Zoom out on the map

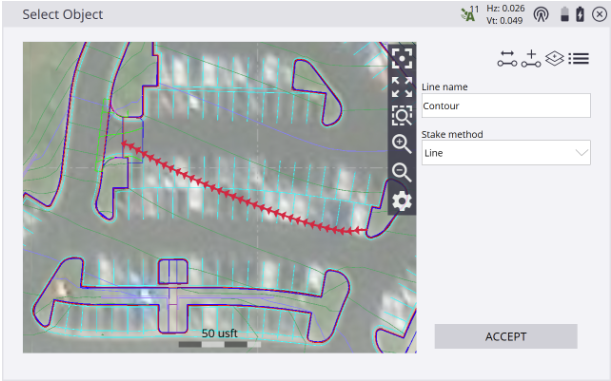pyautogui.click(x=402, y=172)
